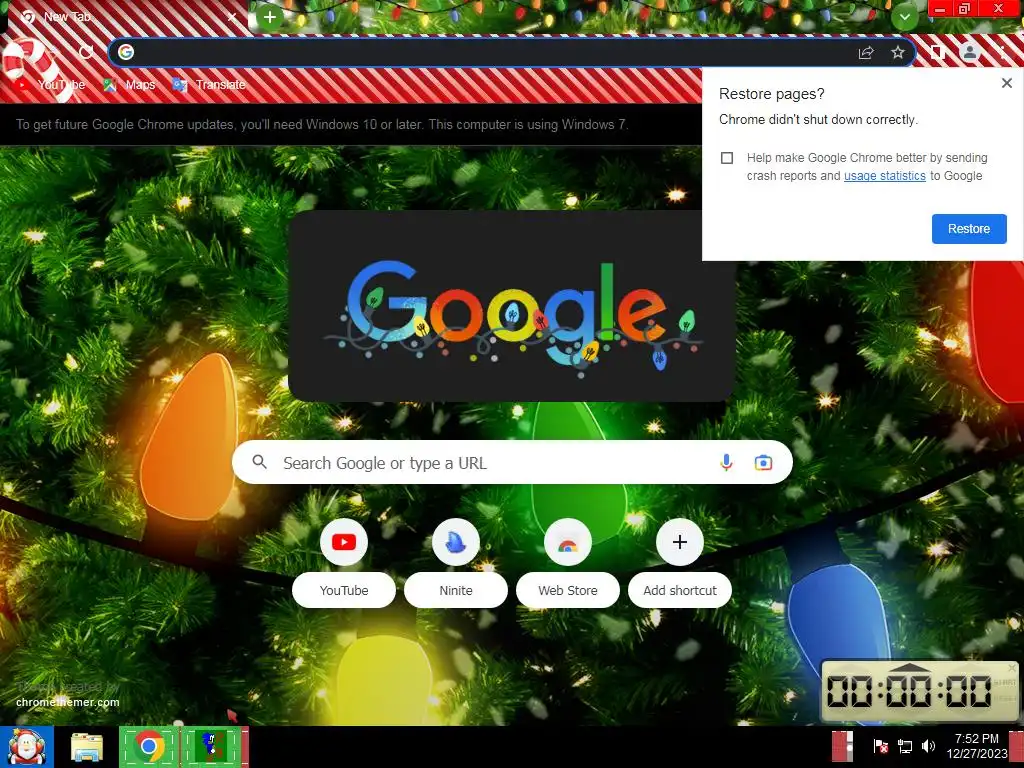
Task: Click the green new tab plus button
Action: tap(269, 17)
